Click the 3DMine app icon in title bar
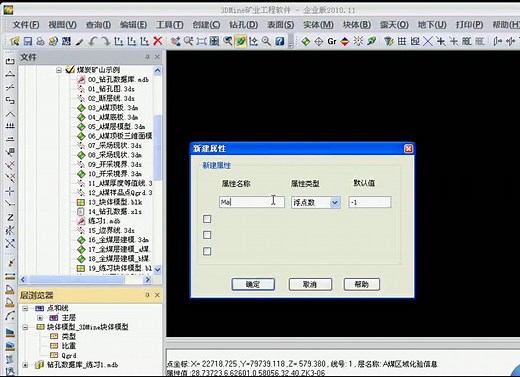The image size is (520, 377). point(8,10)
